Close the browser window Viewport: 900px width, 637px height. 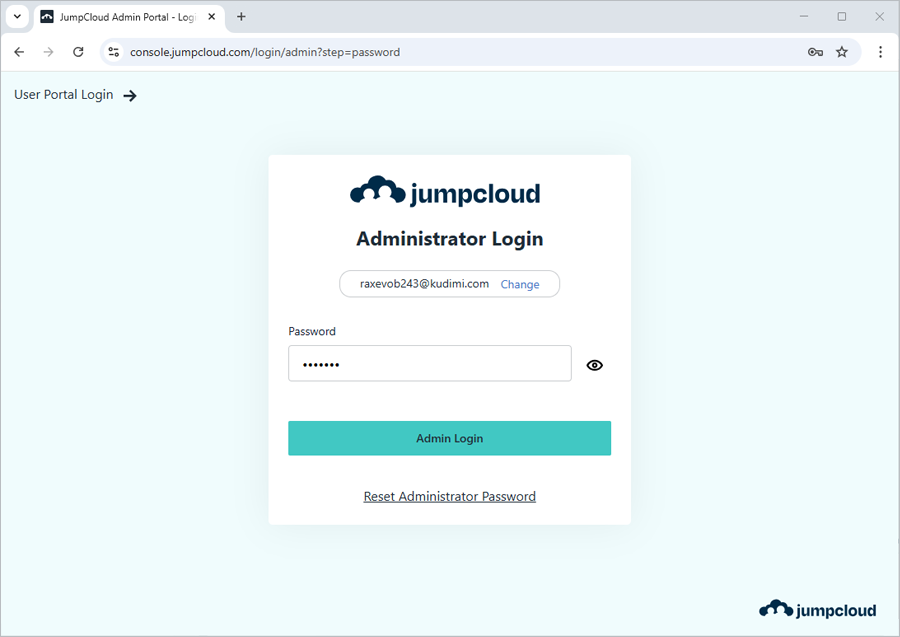pos(879,17)
